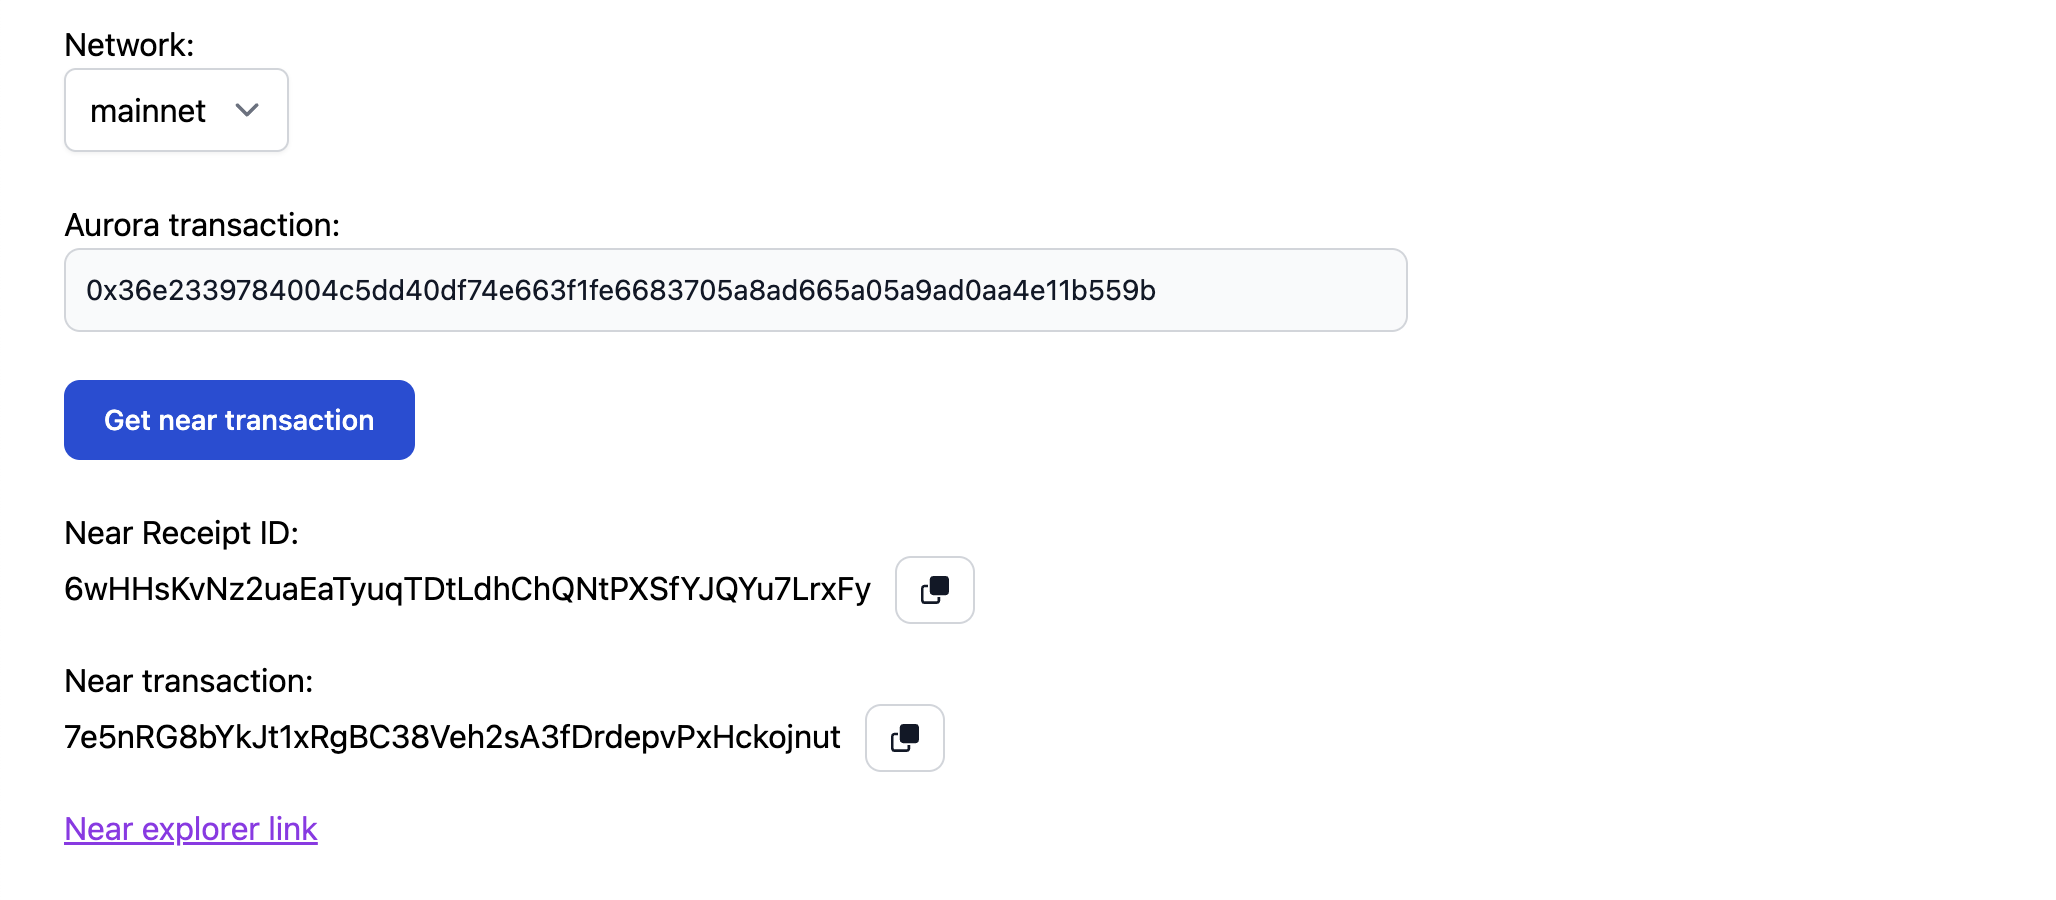Image resolution: width=2056 pixels, height=900 pixels.
Task: Copy the Near transaction hash
Action: pyautogui.click(x=904, y=738)
